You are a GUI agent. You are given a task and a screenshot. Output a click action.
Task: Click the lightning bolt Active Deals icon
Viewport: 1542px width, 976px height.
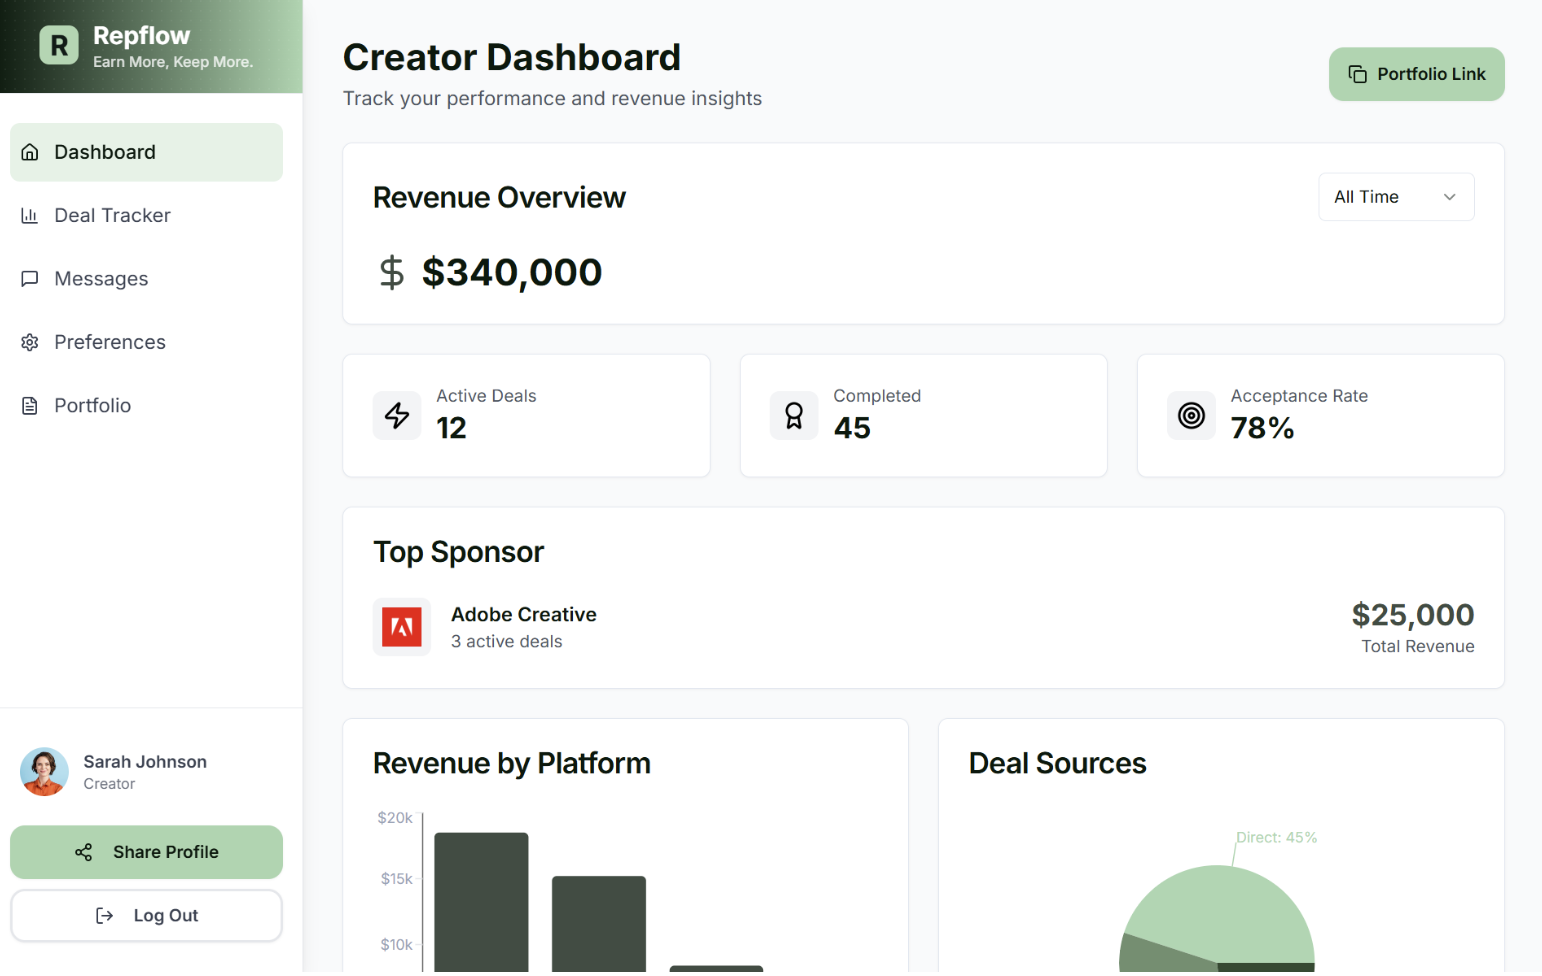pos(397,415)
